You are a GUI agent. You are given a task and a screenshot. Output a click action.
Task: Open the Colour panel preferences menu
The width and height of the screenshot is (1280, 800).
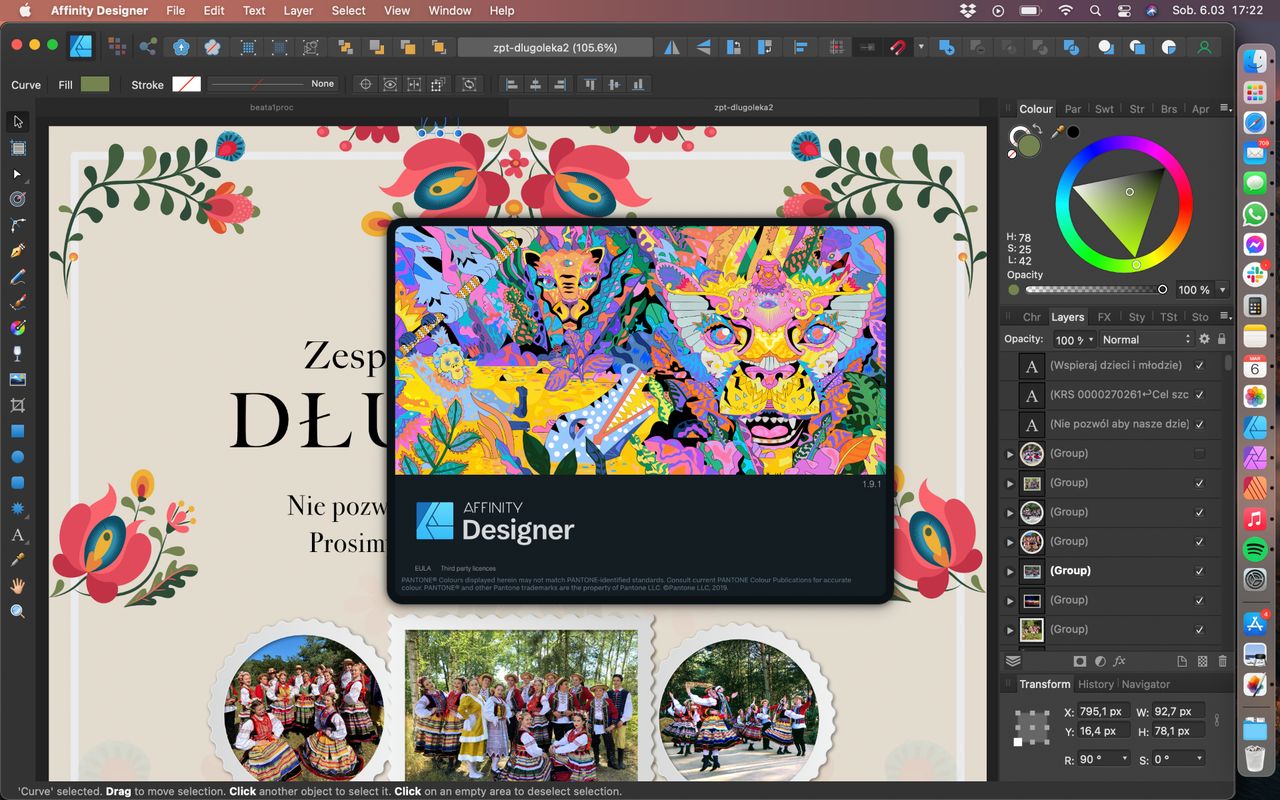(x=1225, y=108)
